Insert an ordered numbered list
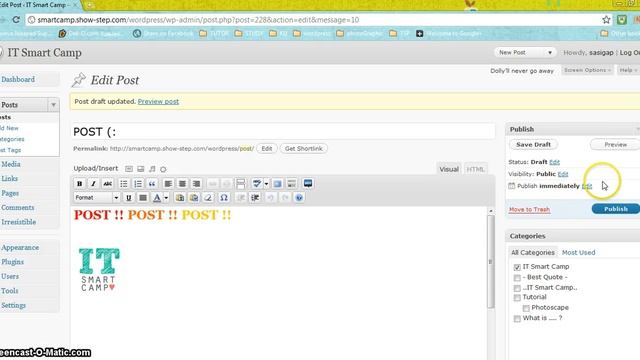Viewport: 640px width, 360px height. coord(138,184)
